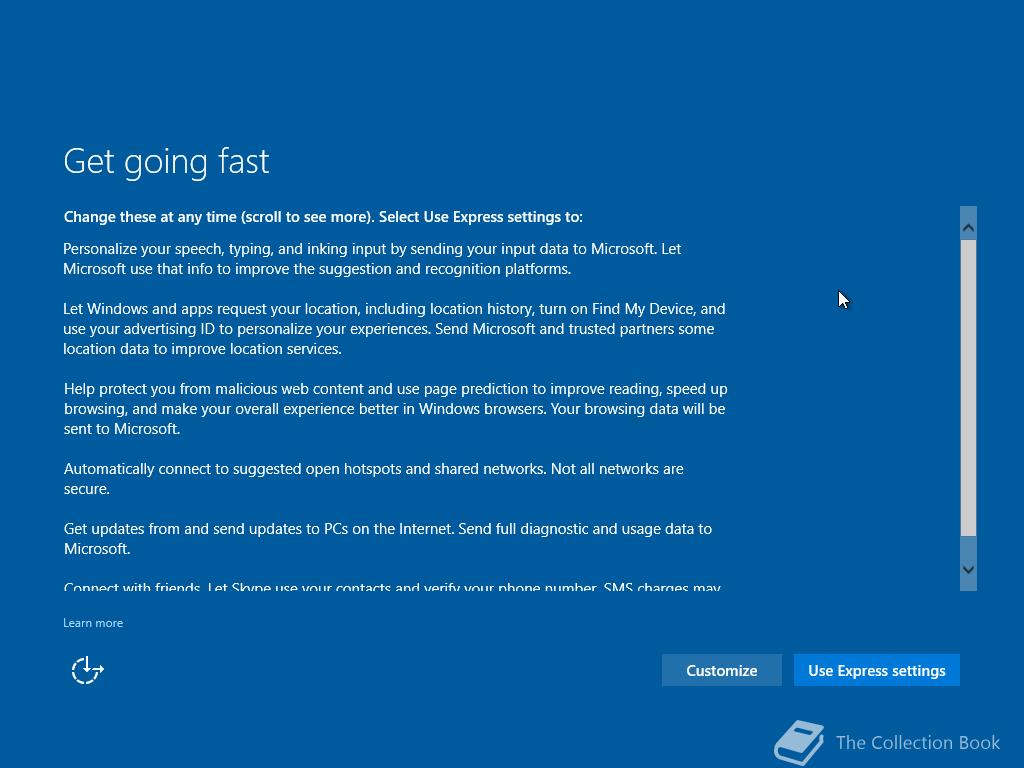The image size is (1024, 768).
Task: Click the location and Find My Device paragraph
Action: point(394,328)
